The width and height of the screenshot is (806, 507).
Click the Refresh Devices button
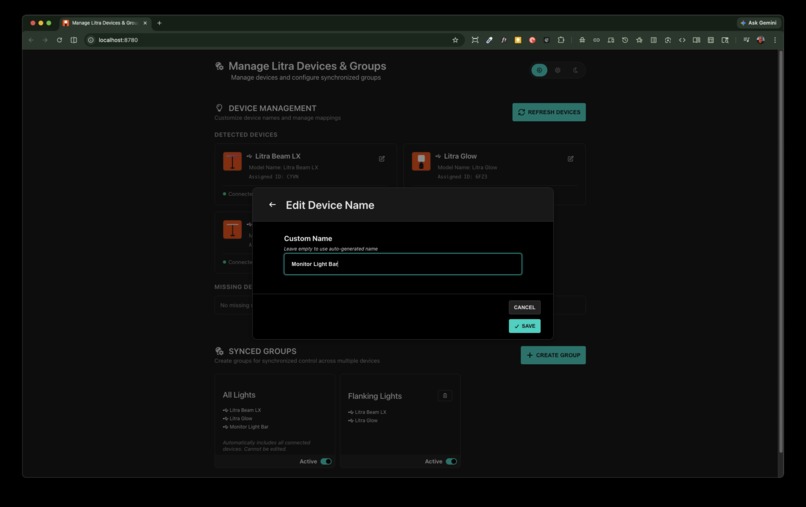point(548,112)
